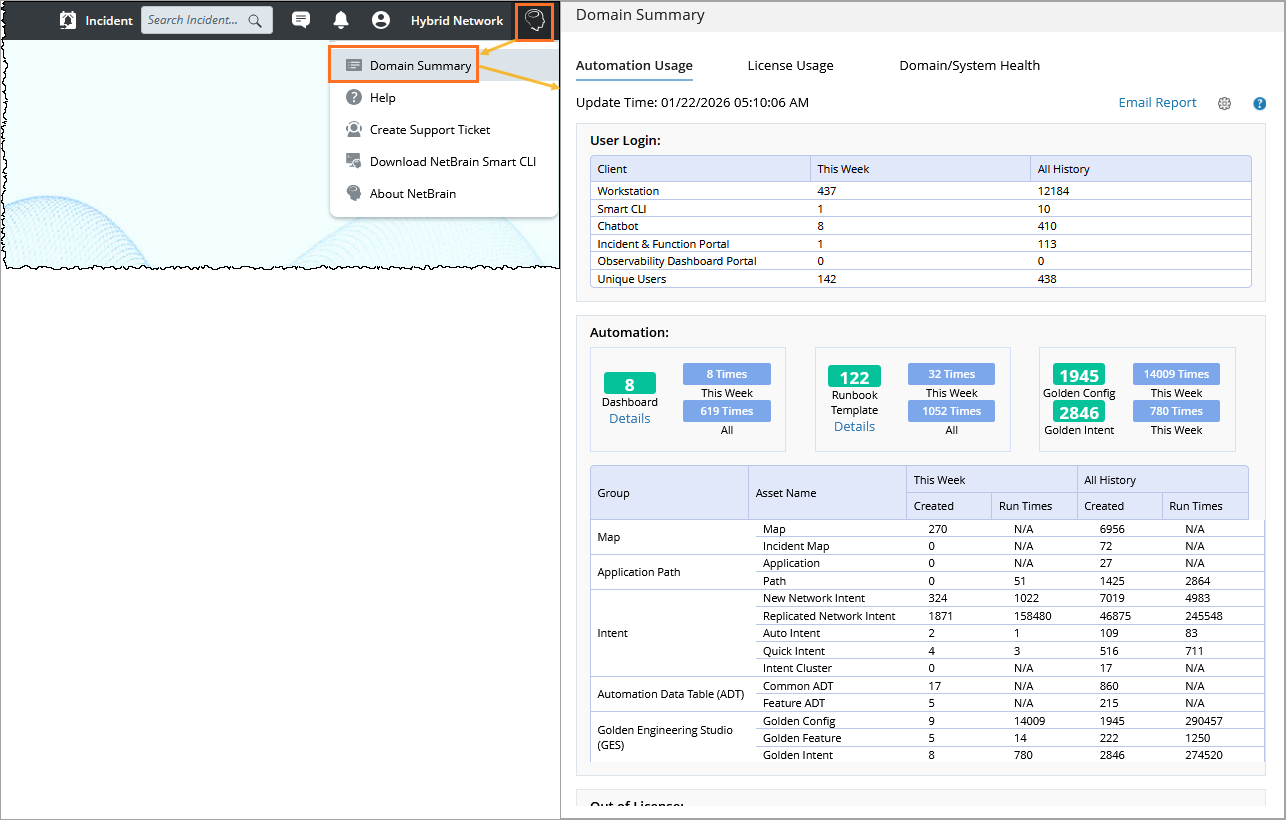Switch to the License Usage tab
The width and height of the screenshot is (1286, 820).
tap(790, 66)
